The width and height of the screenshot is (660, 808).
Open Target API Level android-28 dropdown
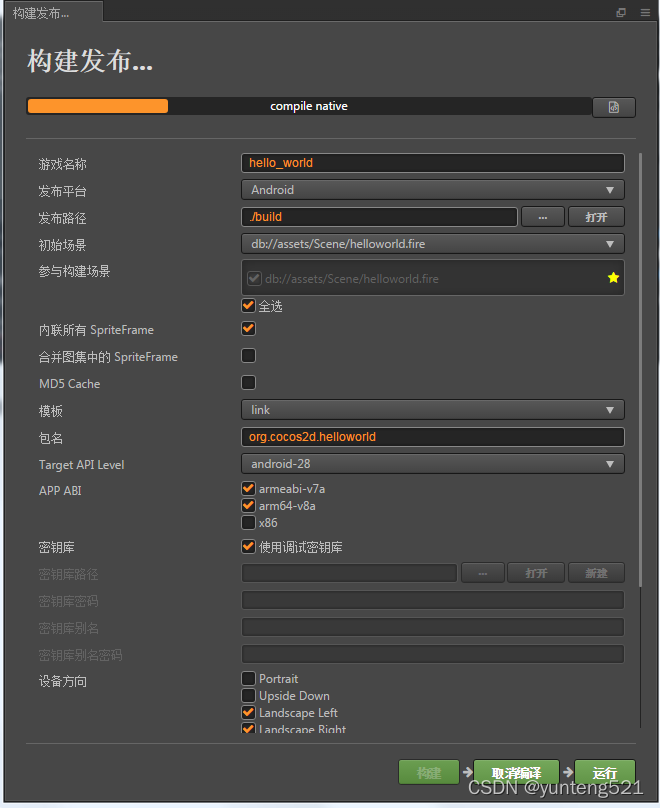[x=433, y=464]
